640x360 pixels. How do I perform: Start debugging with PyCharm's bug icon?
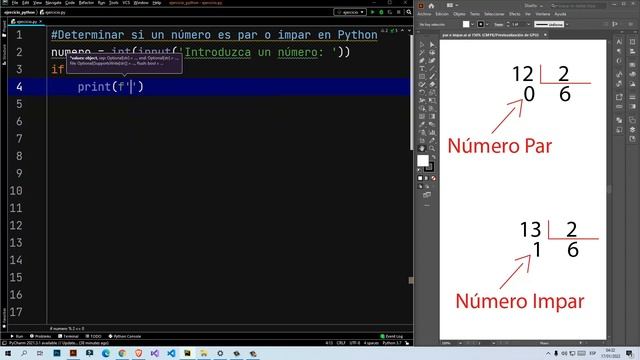381,12
